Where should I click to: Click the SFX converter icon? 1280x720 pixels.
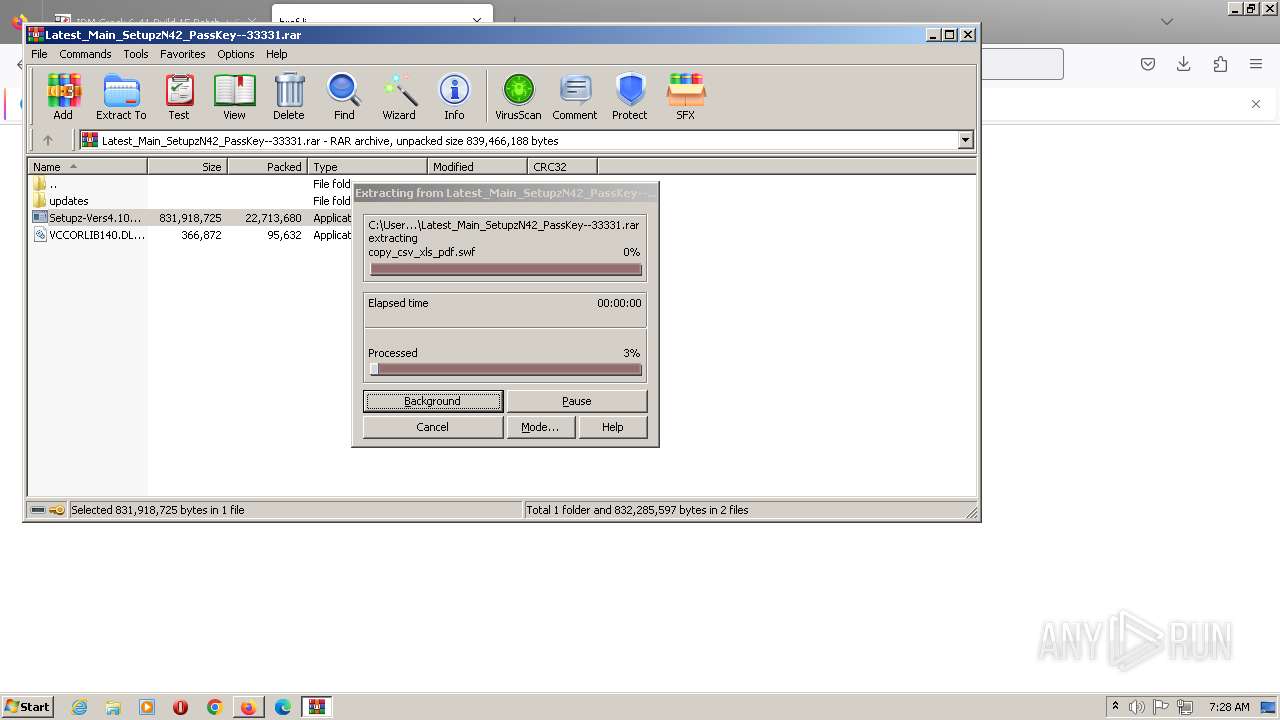pyautogui.click(x=685, y=97)
